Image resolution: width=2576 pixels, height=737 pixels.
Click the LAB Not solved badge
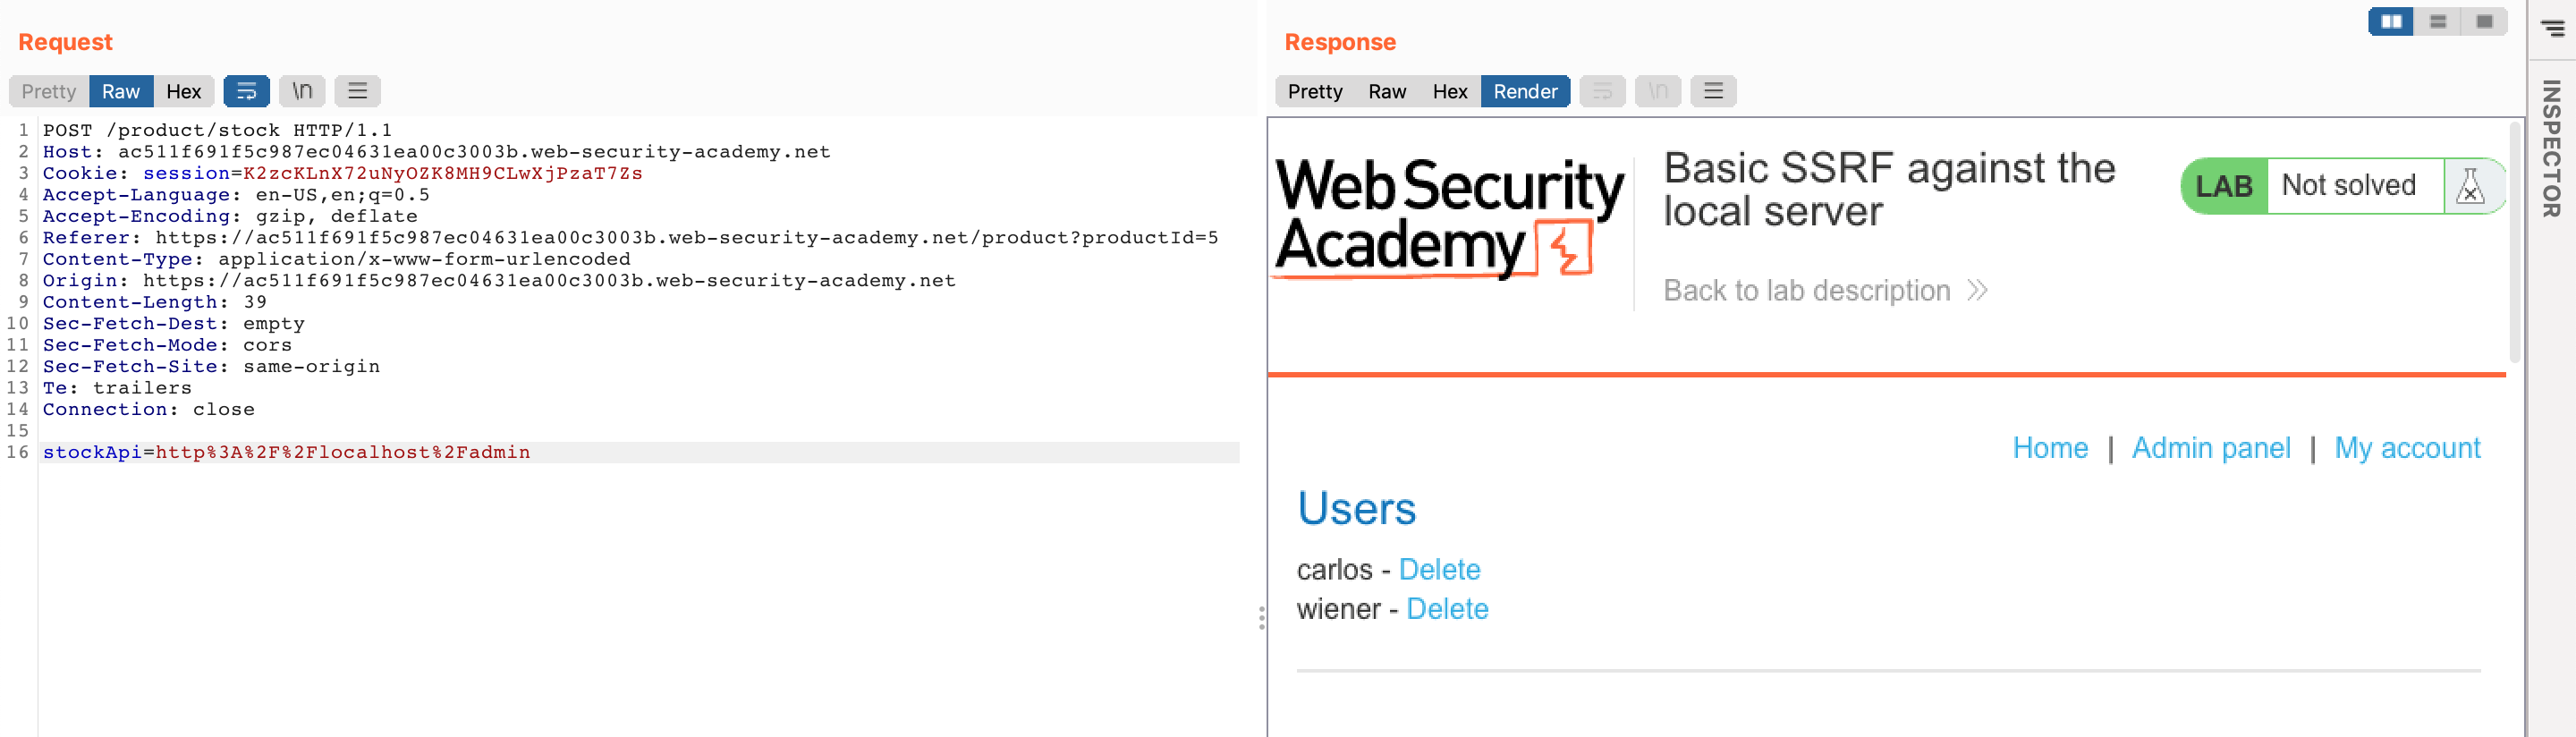[x=2343, y=186]
